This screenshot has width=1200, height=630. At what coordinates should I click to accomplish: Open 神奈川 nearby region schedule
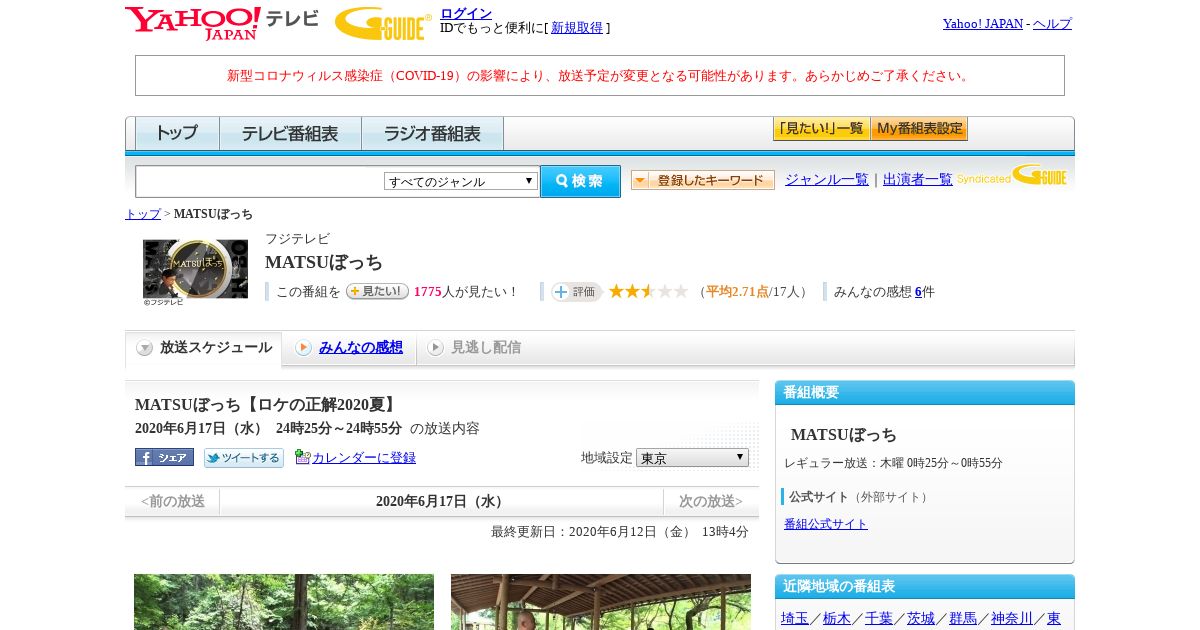(x=1012, y=618)
